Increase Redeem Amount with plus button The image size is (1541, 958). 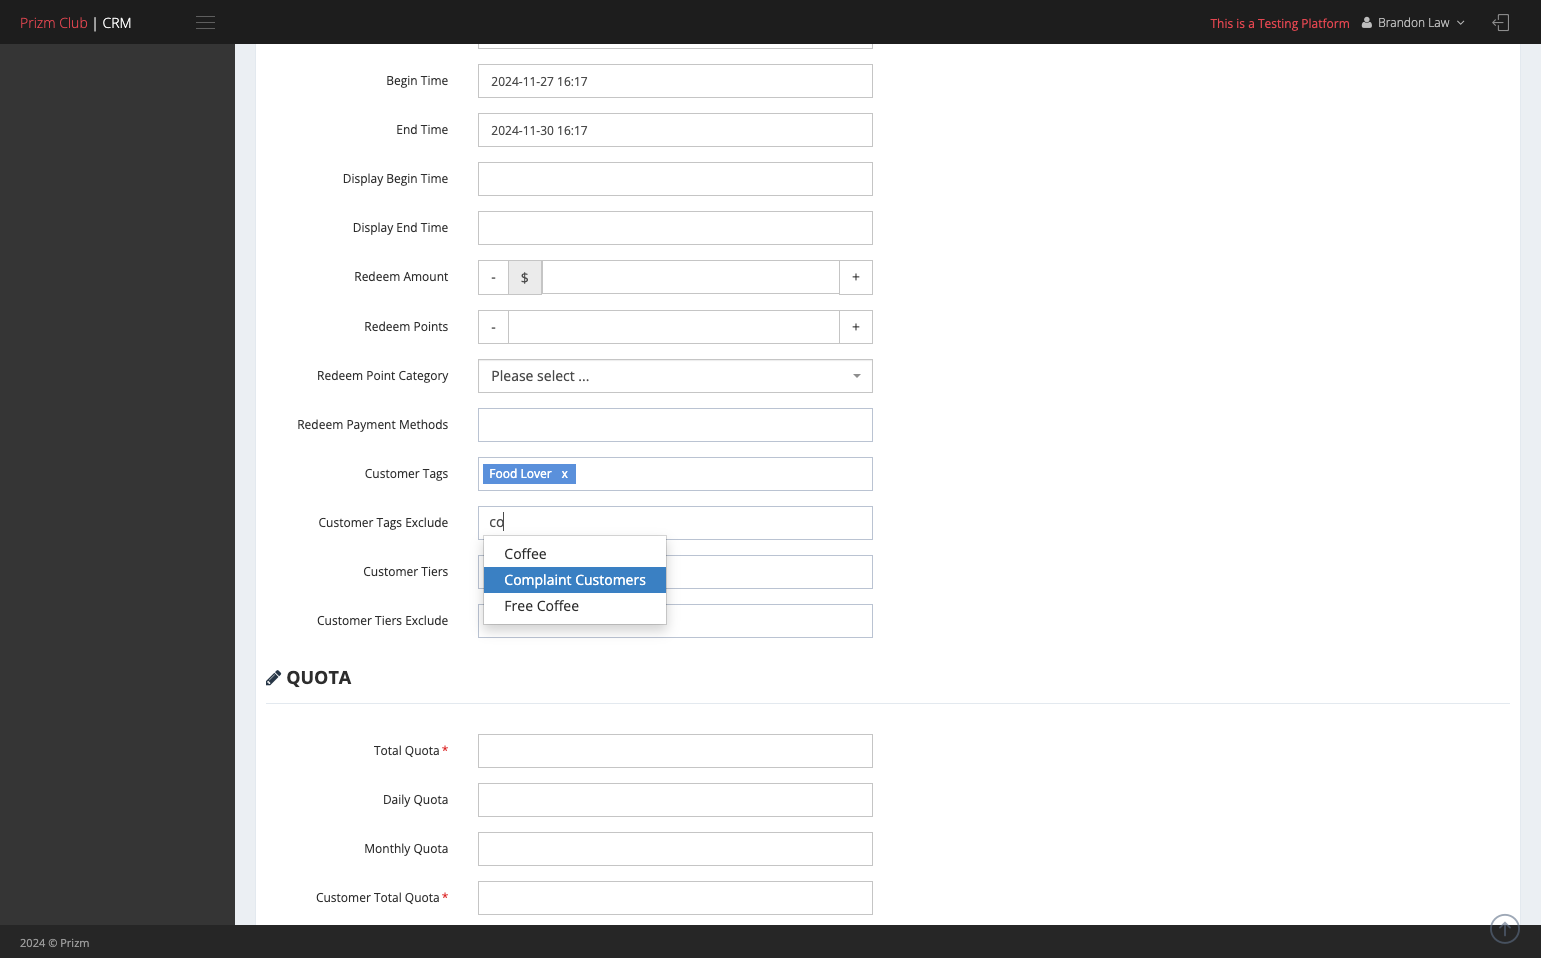856,277
